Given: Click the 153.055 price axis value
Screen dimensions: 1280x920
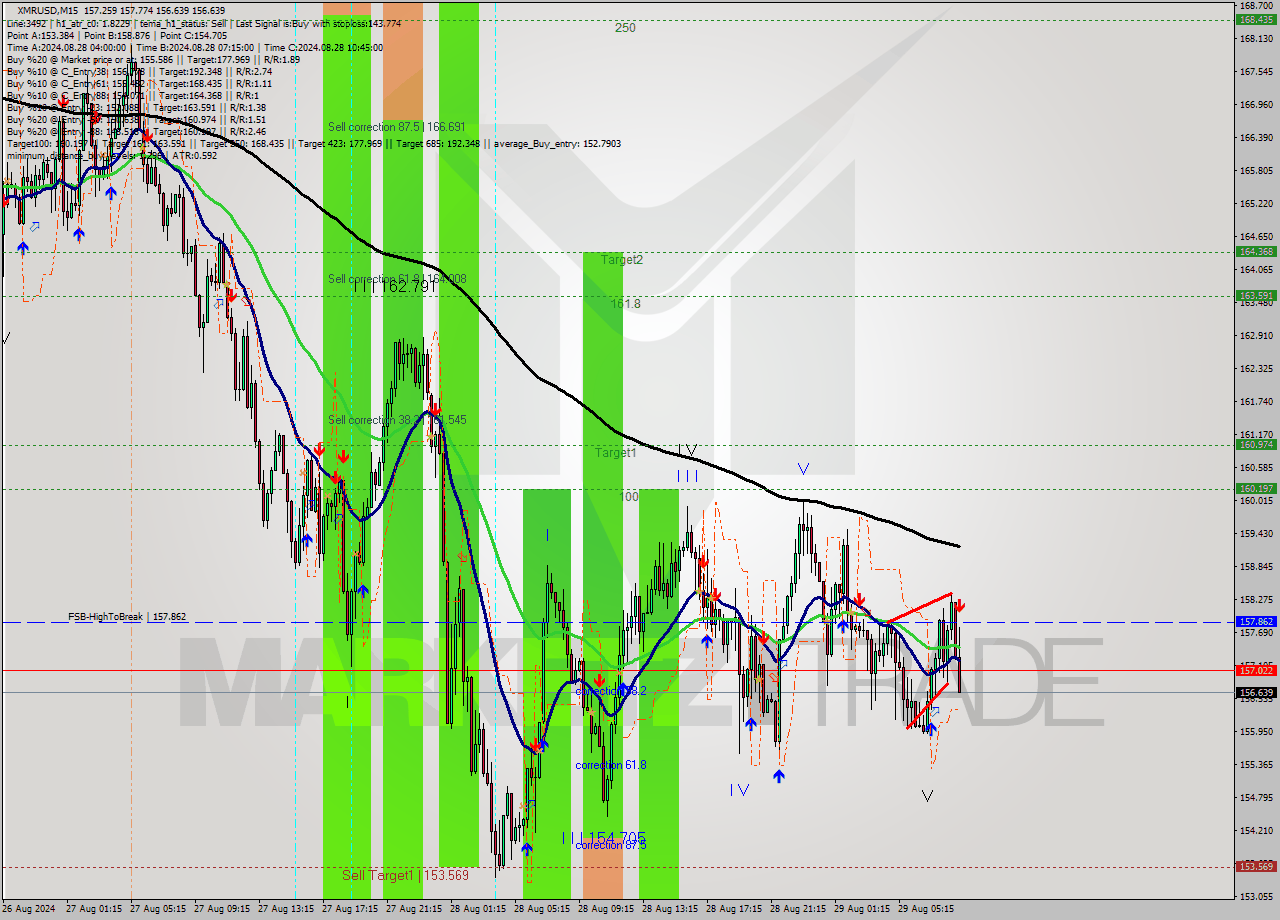Looking at the screenshot, I should click(1256, 896).
